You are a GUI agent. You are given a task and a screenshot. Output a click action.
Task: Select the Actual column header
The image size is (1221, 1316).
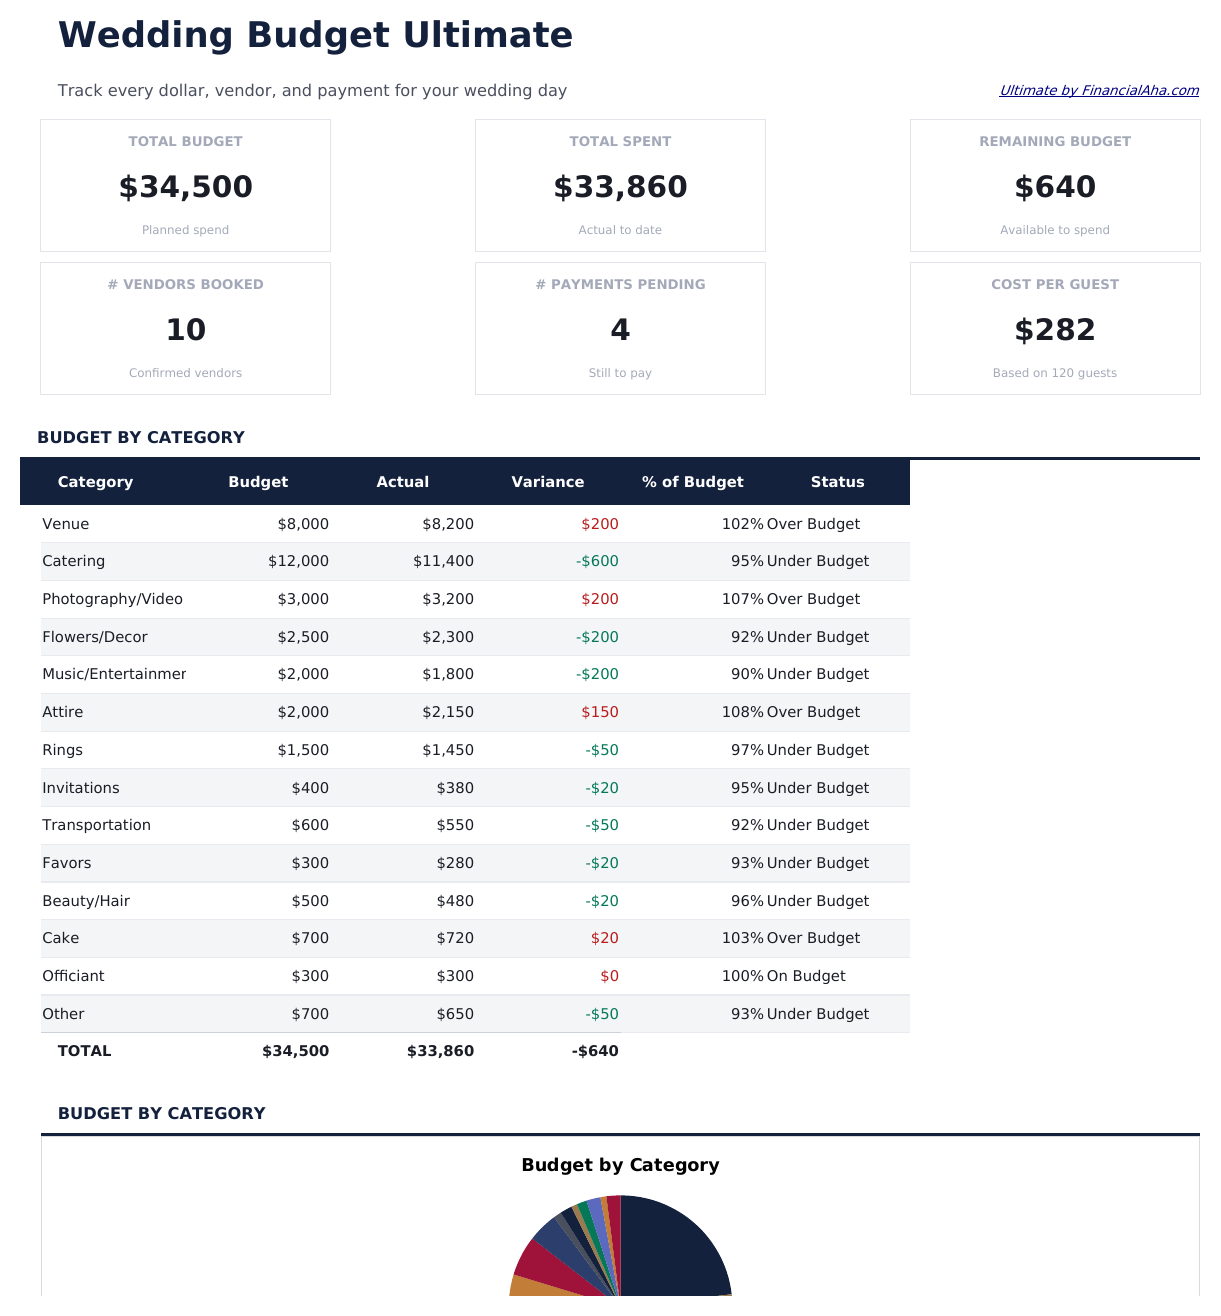[403, 482]
